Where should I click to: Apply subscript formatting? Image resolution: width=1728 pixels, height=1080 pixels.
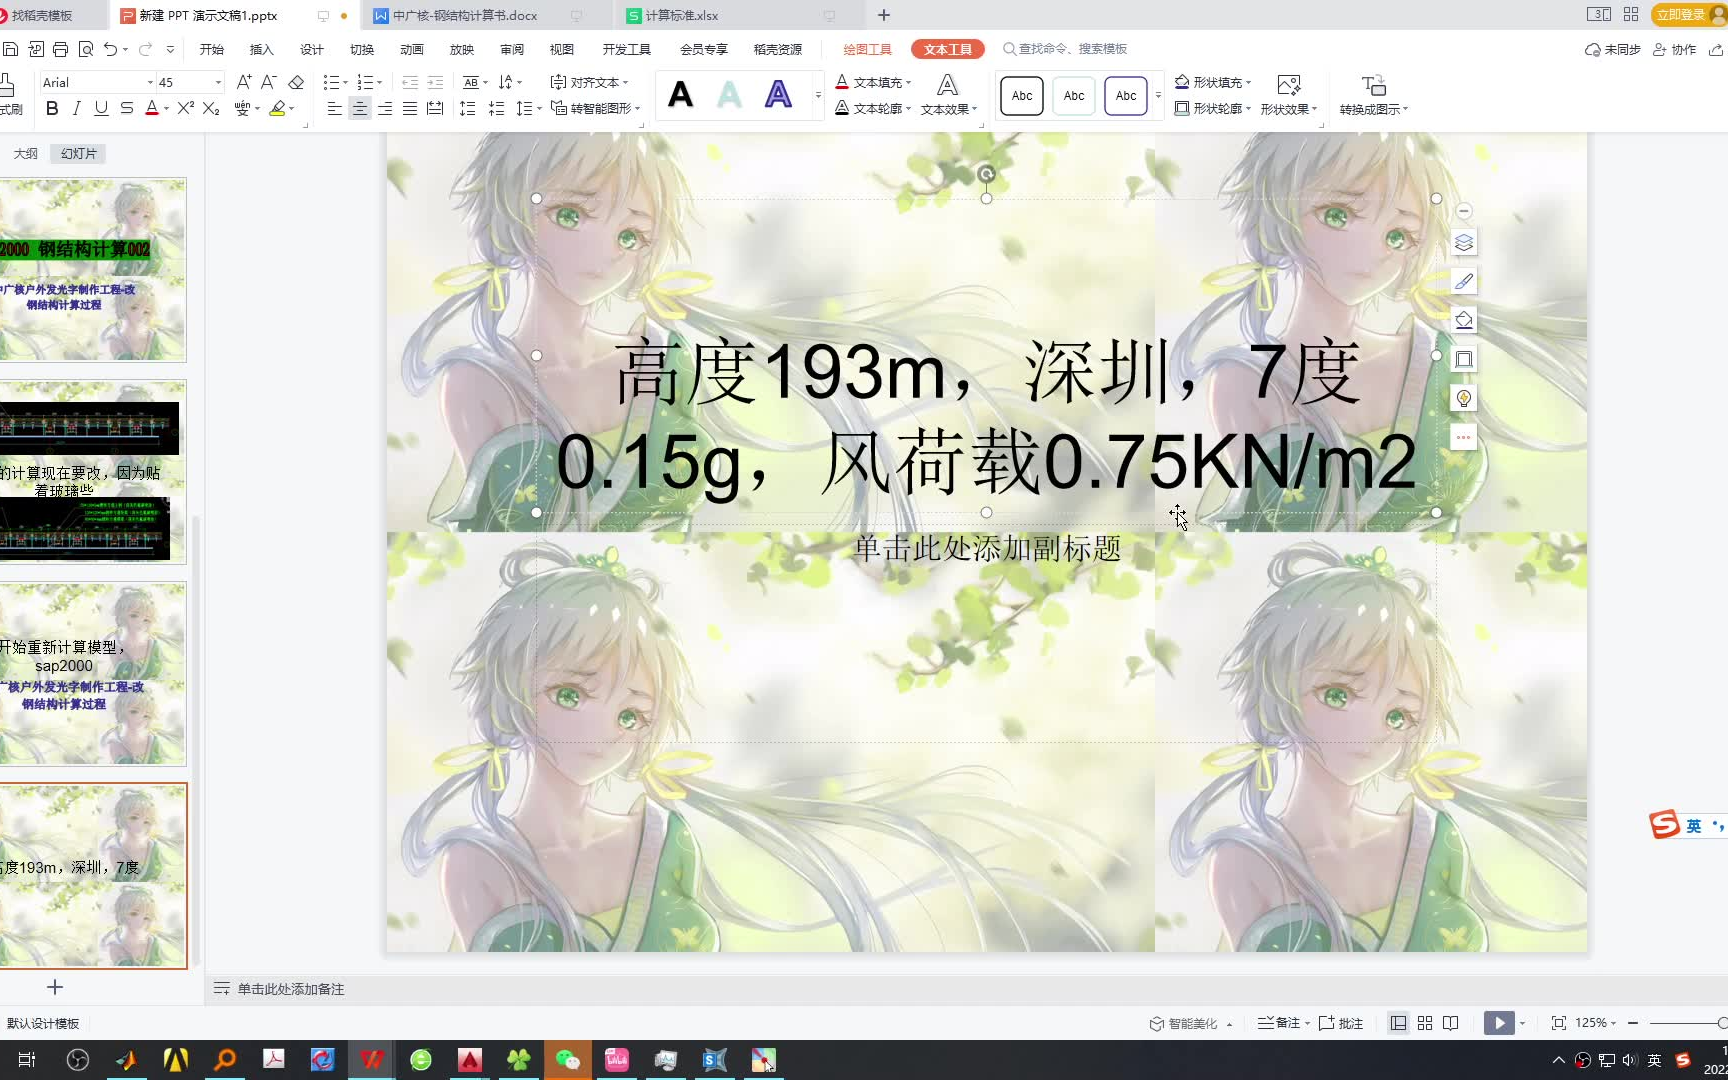(211, 108)
